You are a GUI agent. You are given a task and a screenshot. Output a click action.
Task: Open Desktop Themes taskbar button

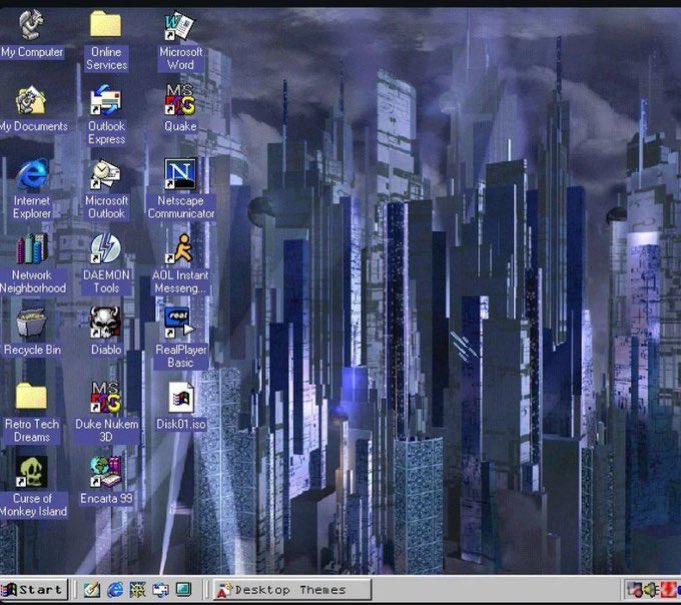293,590
